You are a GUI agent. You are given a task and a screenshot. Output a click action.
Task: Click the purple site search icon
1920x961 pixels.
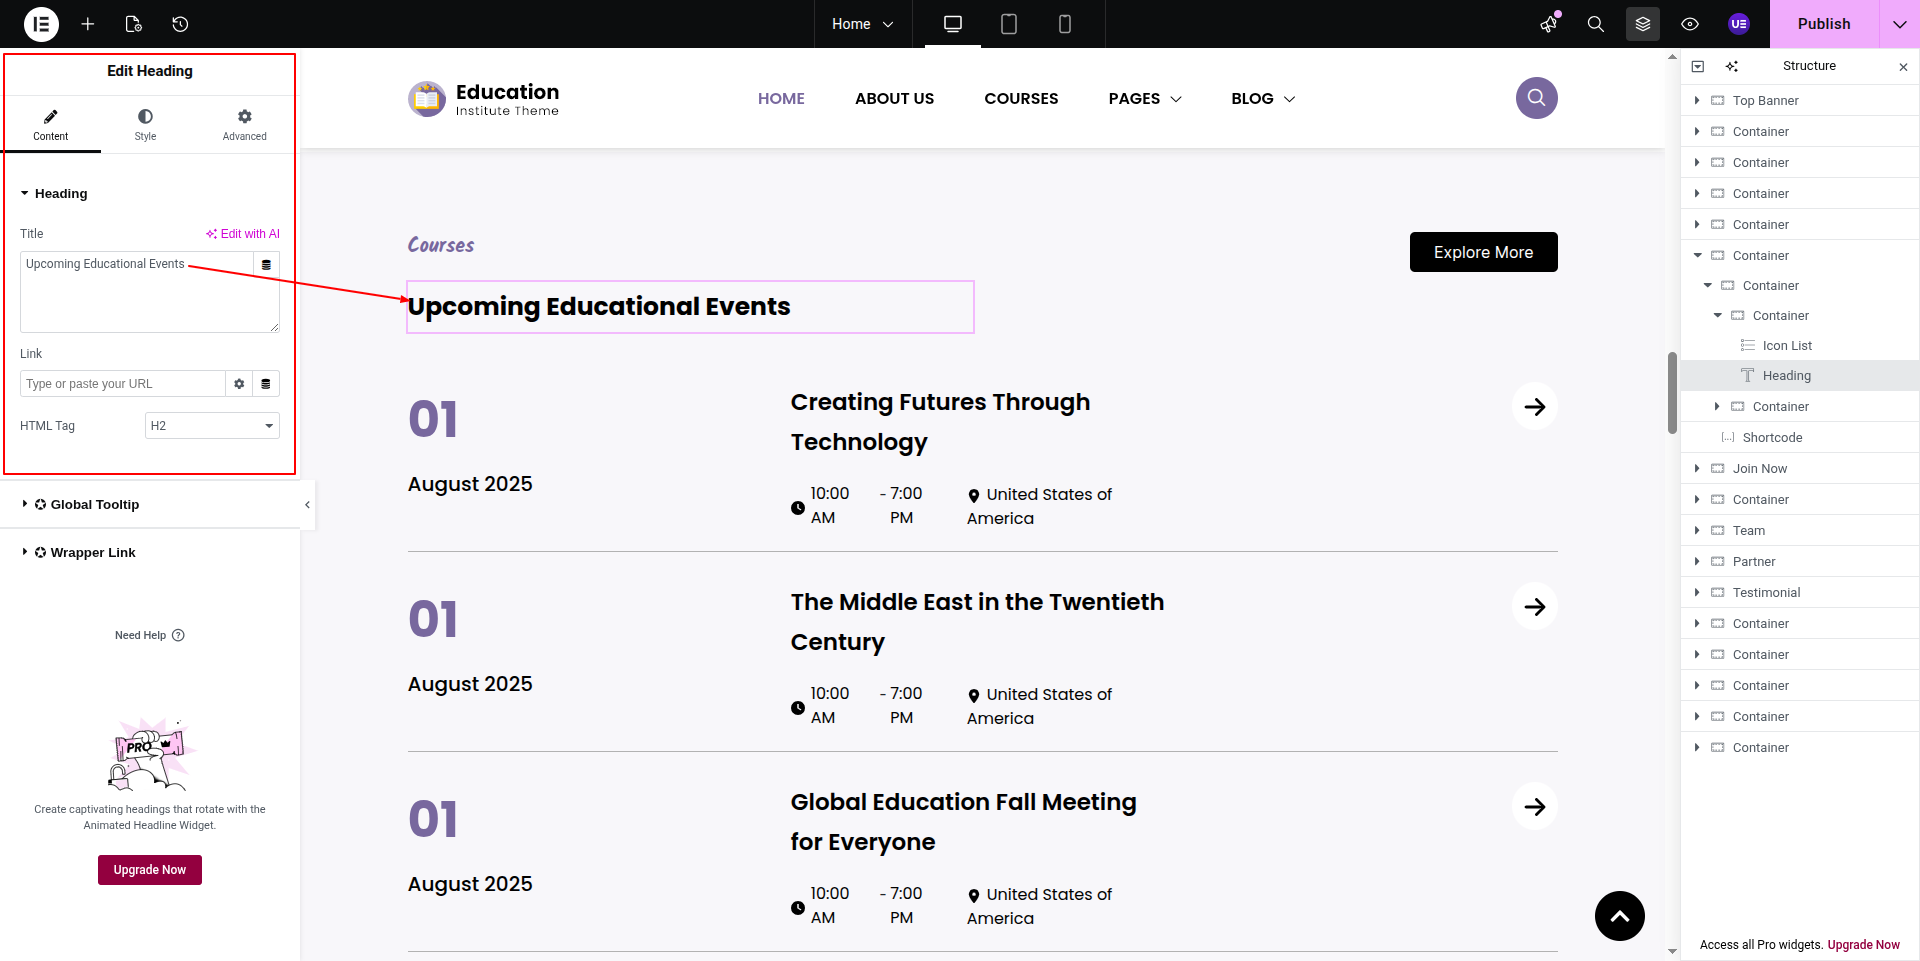1536,98
